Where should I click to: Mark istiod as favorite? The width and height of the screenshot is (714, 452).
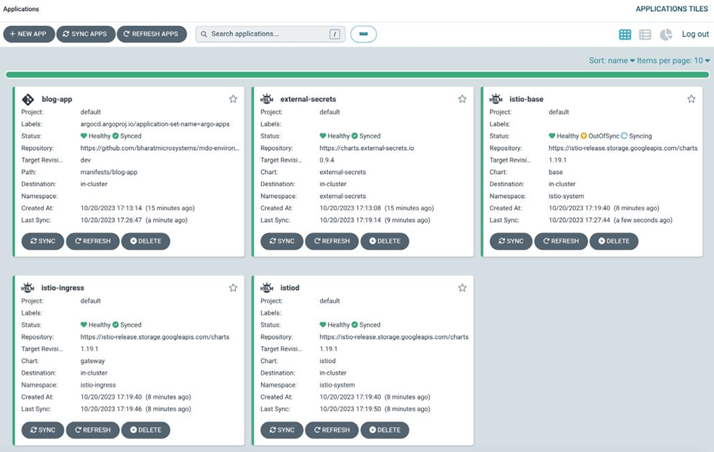click(x=462, y=288)
